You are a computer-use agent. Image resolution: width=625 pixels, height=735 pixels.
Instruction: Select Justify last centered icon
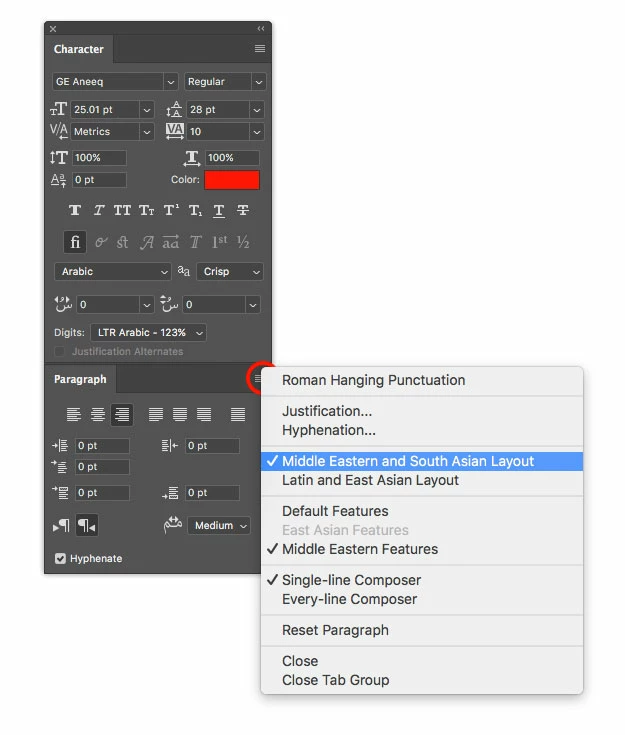point(180,414)
